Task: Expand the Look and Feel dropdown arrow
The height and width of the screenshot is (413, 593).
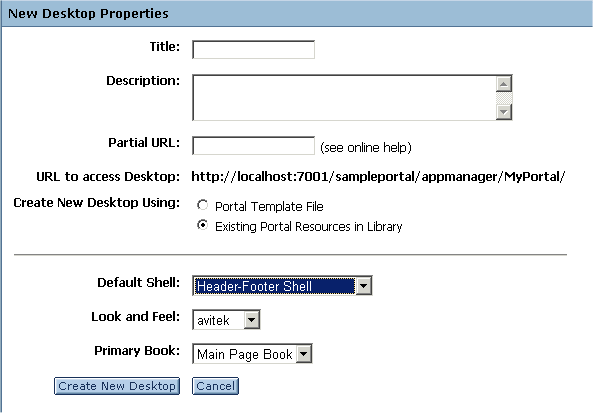Action: click(251, 320)
